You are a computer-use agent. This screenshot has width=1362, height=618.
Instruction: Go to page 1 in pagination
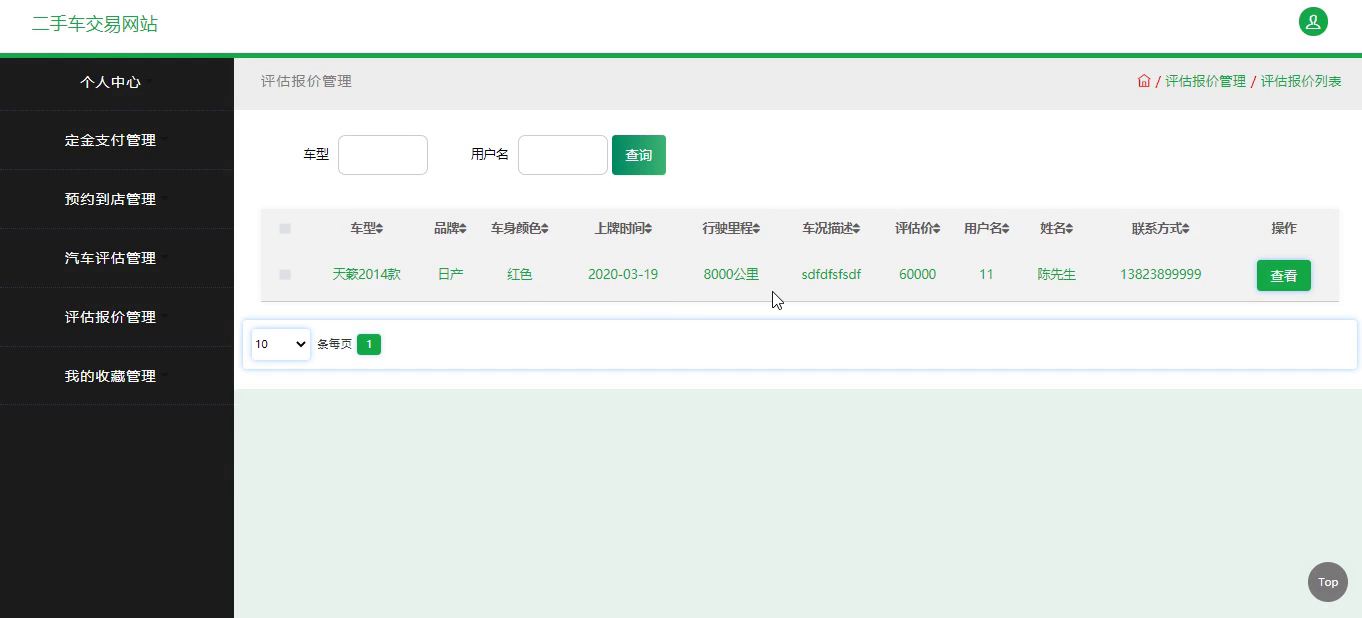point(369,344)
